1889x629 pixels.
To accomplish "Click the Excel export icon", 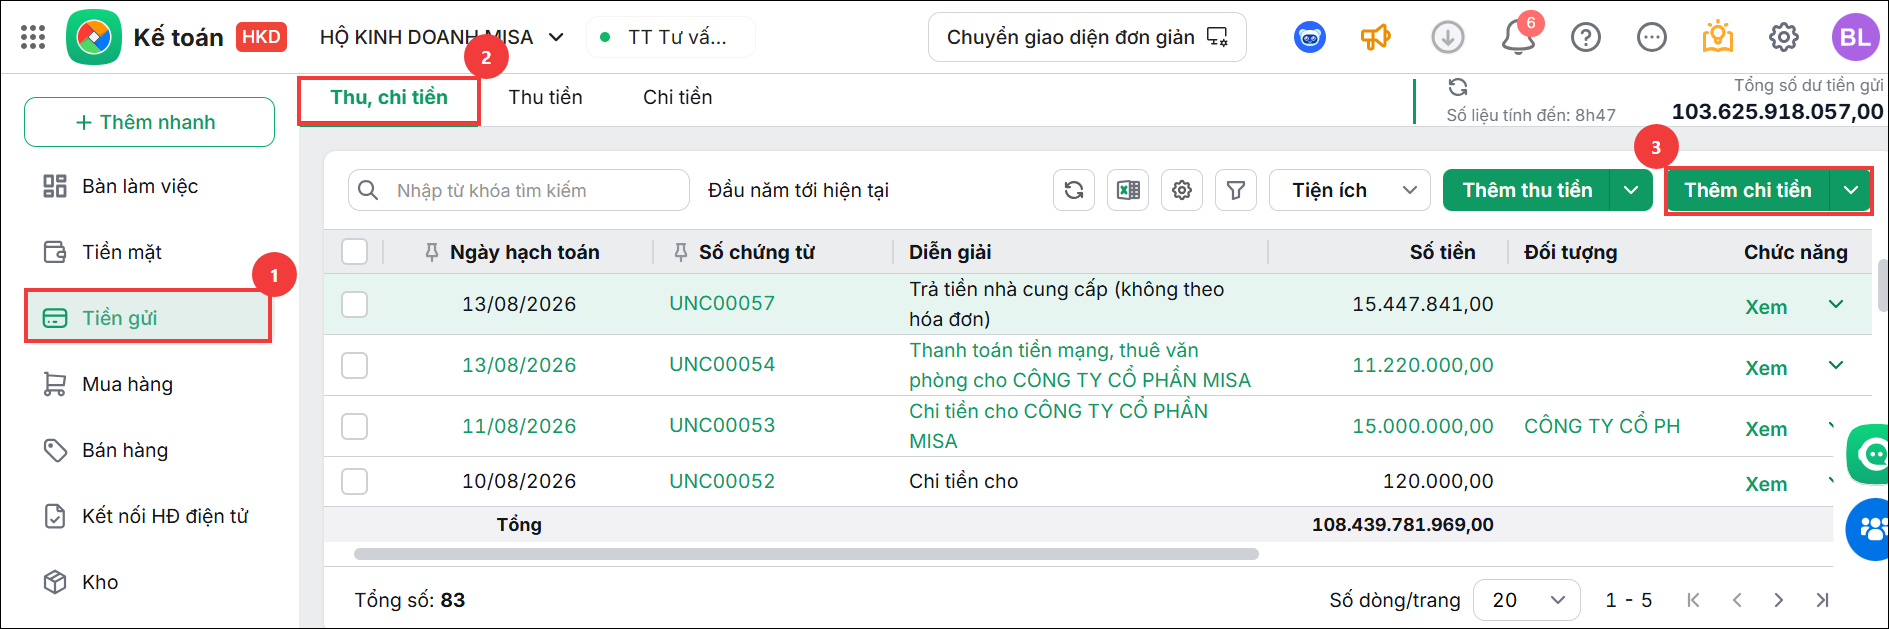I will [1128, 190].
